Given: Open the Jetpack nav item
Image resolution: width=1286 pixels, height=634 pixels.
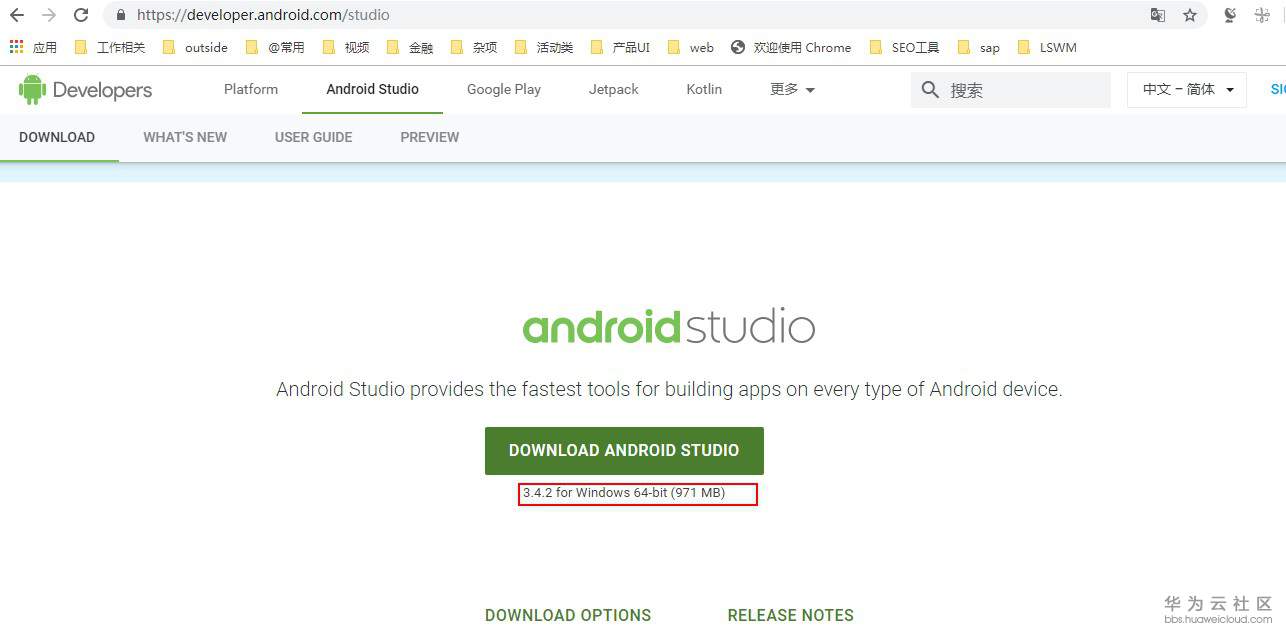Looking at the screenshot, I should [614, 89].
